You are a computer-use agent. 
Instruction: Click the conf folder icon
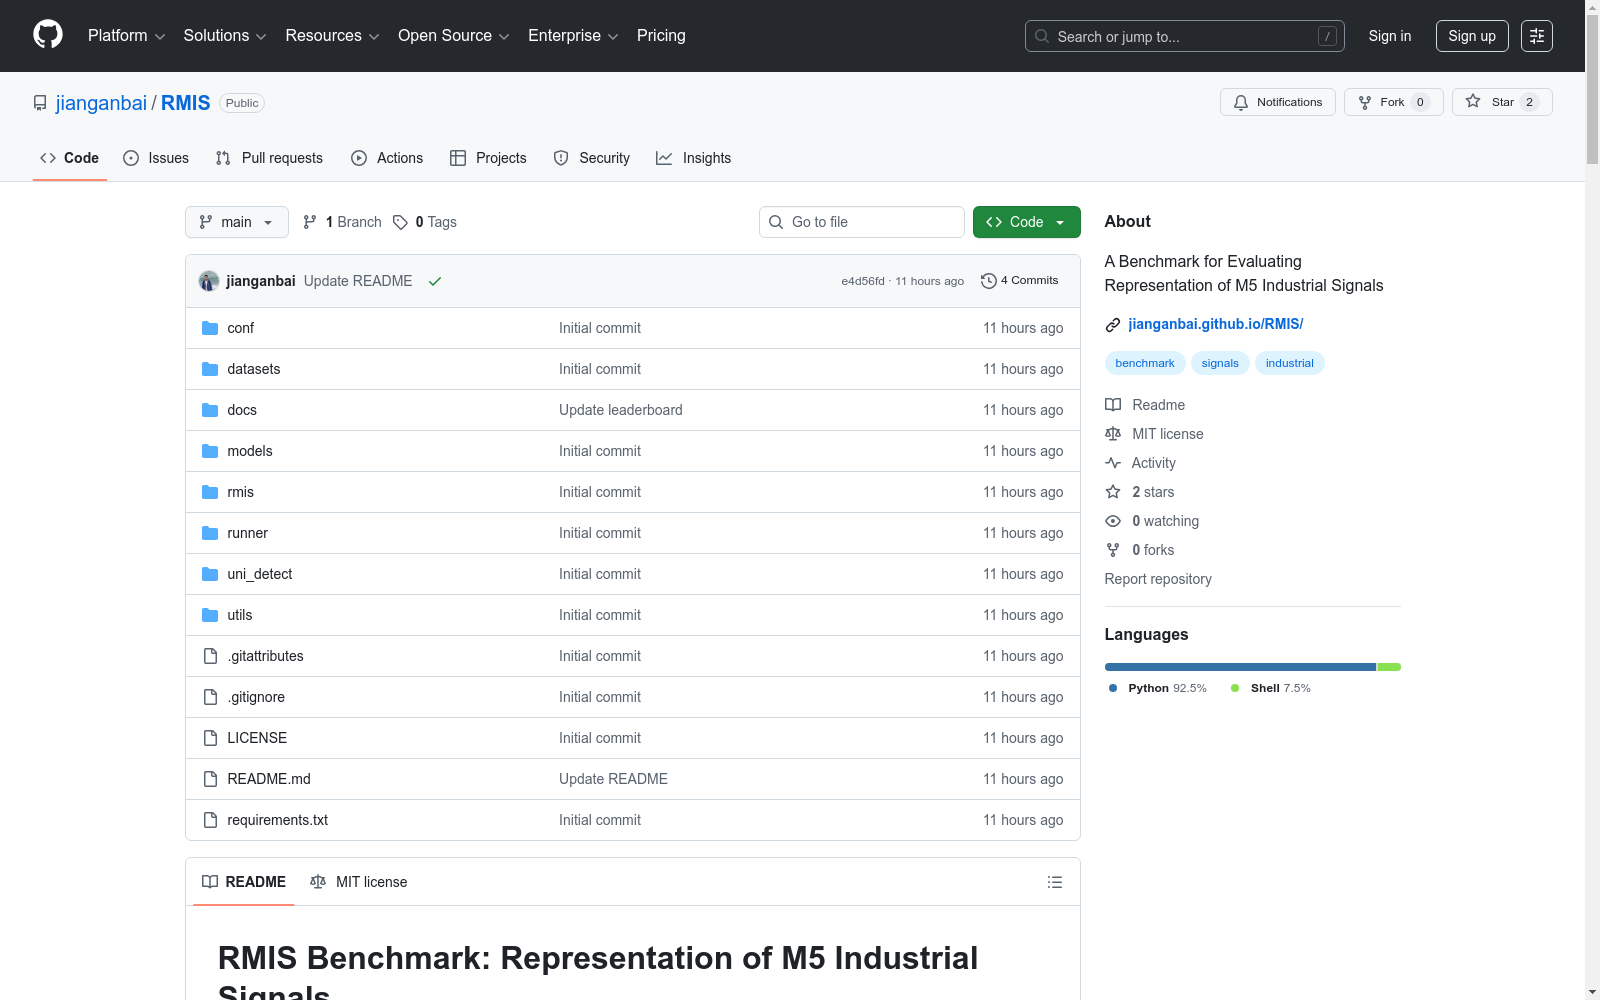(210, 328)
